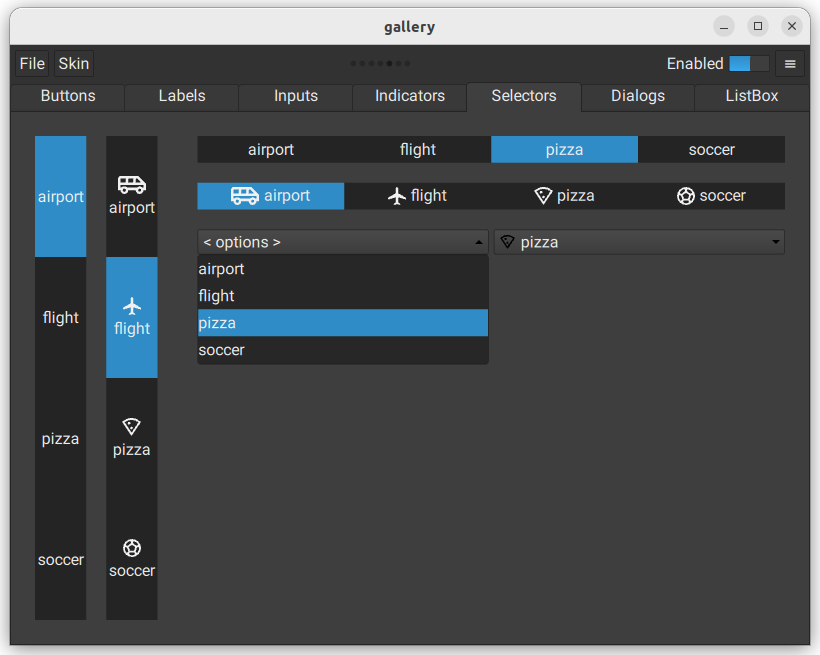Viewport: 820px width, 655px height.
Task: Open the hamburger menu button
Action: point(790,64)
